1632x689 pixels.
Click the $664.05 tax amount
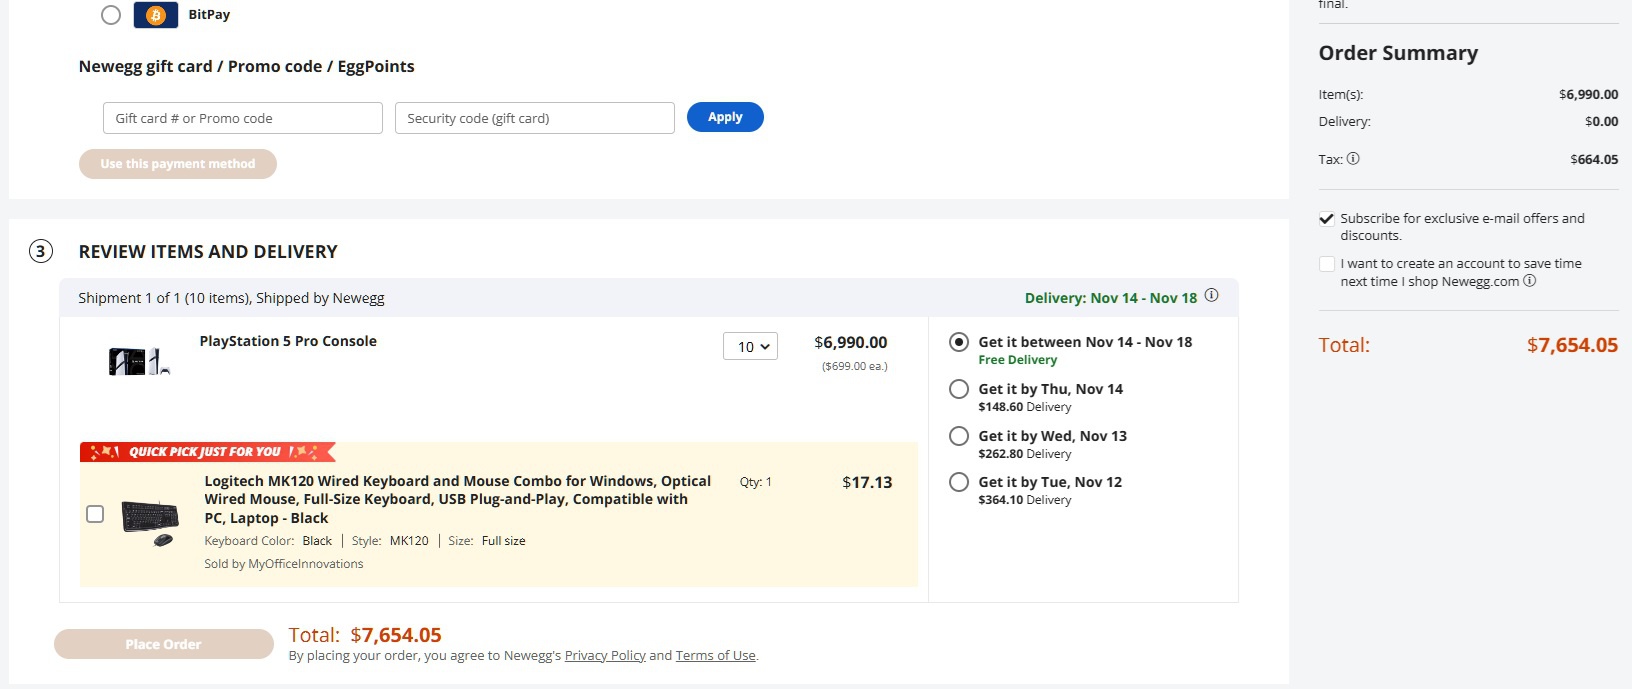[1594, 159]
